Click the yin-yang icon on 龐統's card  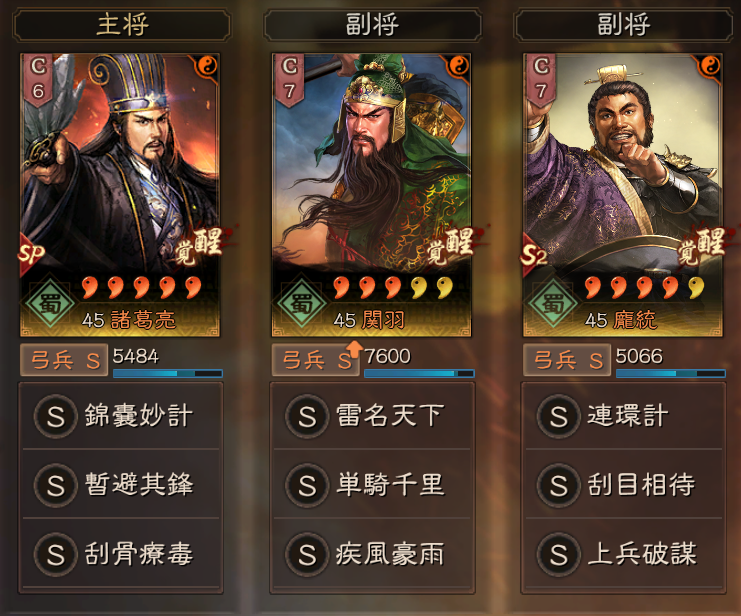click(x=709, y=66)
